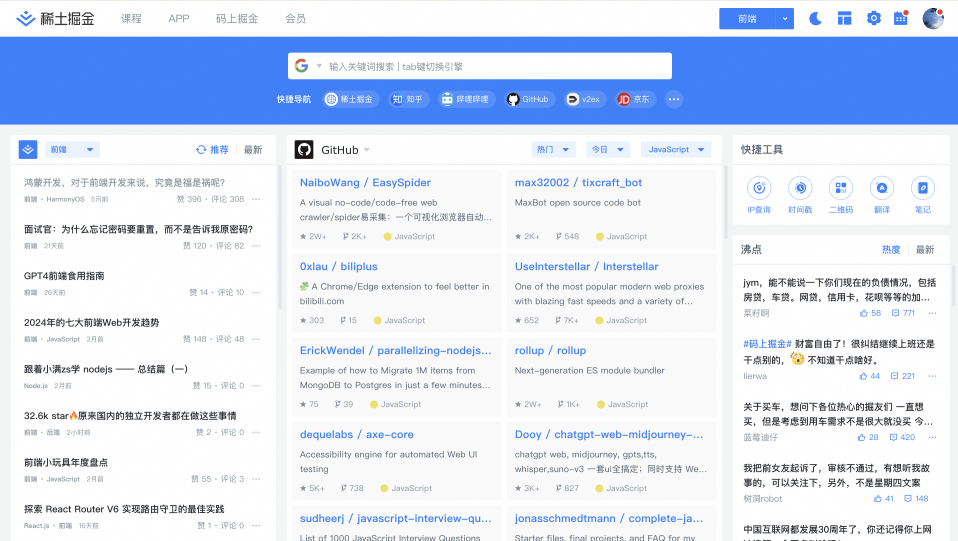
Task: Open settings gear icon
Action: click(874, 18)
